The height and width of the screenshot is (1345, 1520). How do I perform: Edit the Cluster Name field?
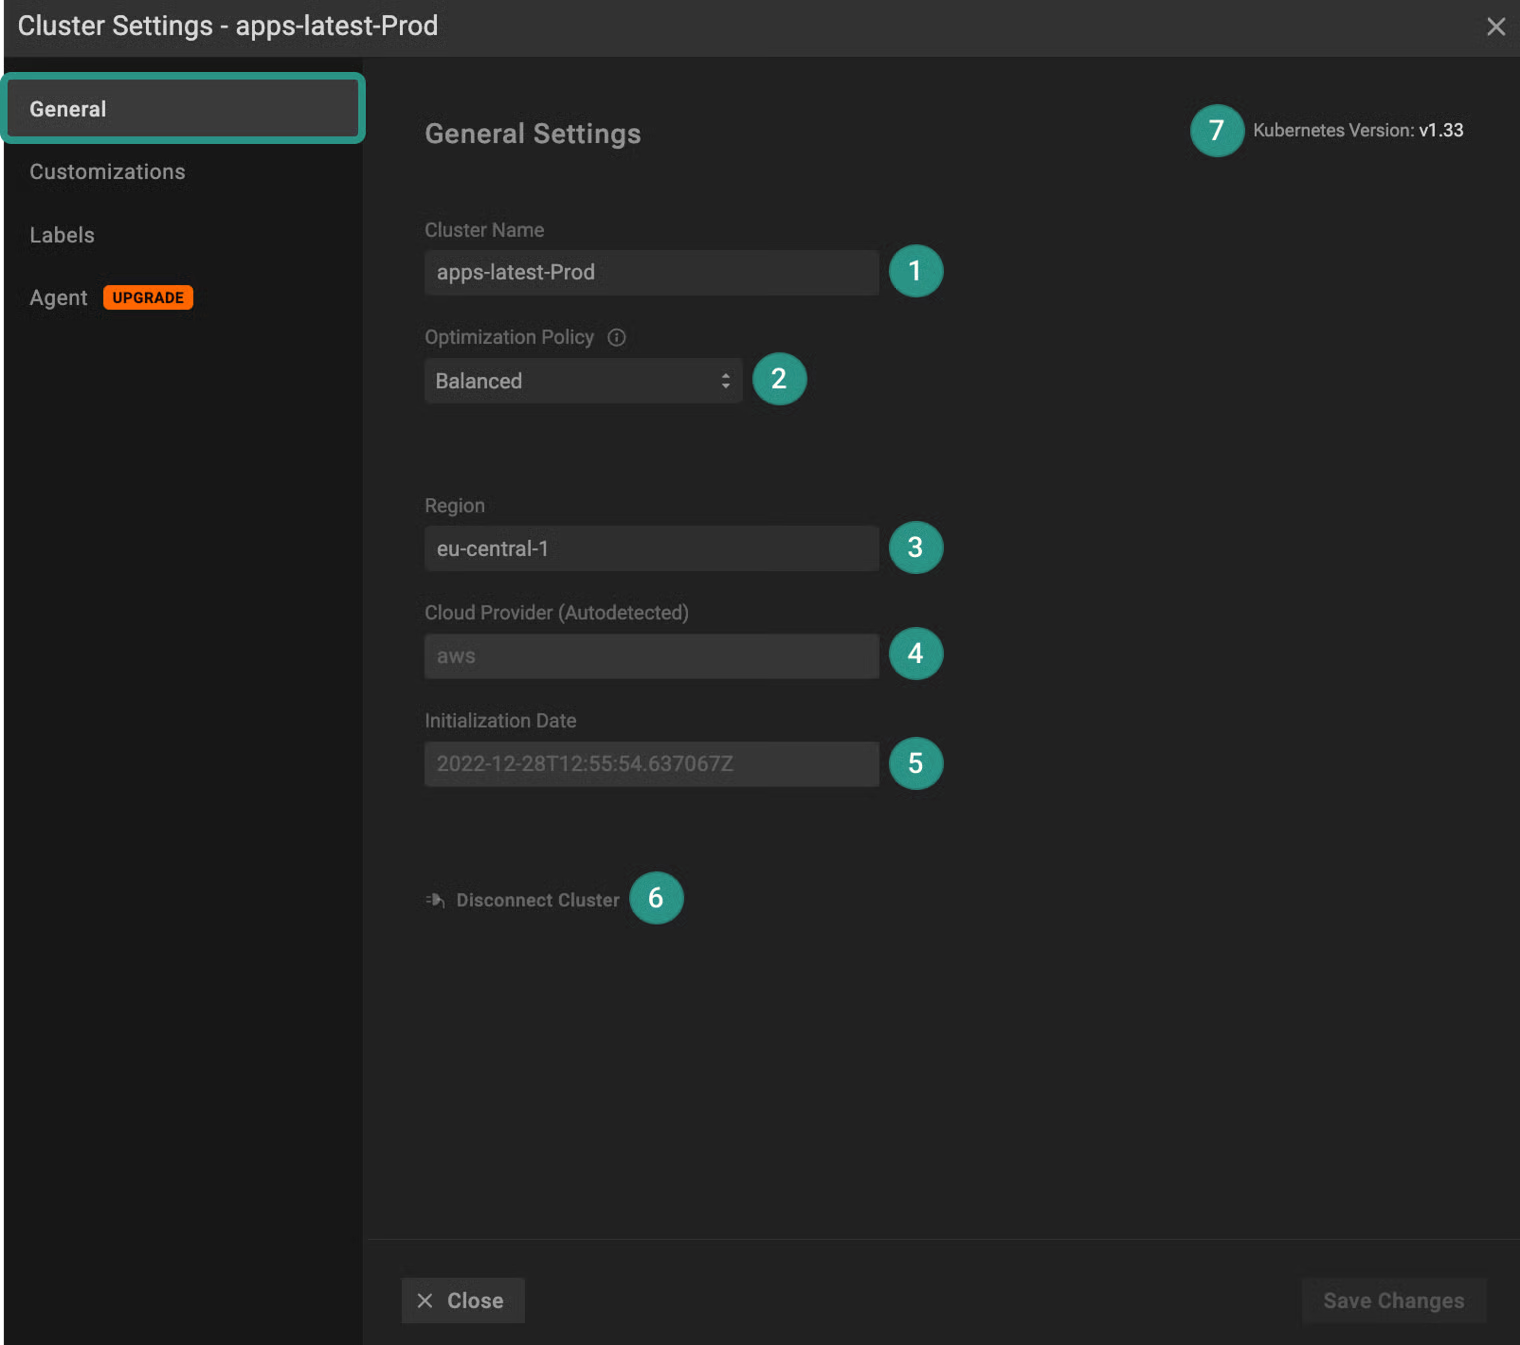click(651, 272)
